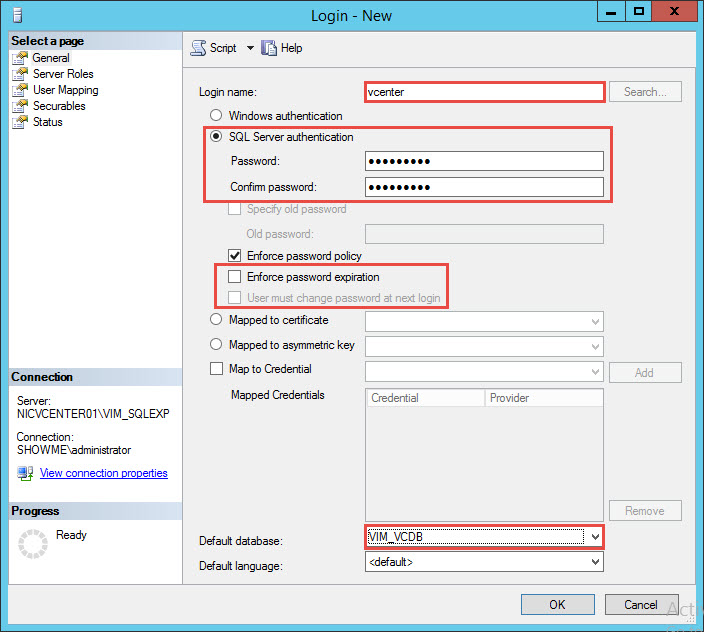Click the Provider column header
Screen dimensions: 704x632
point(544,398)
